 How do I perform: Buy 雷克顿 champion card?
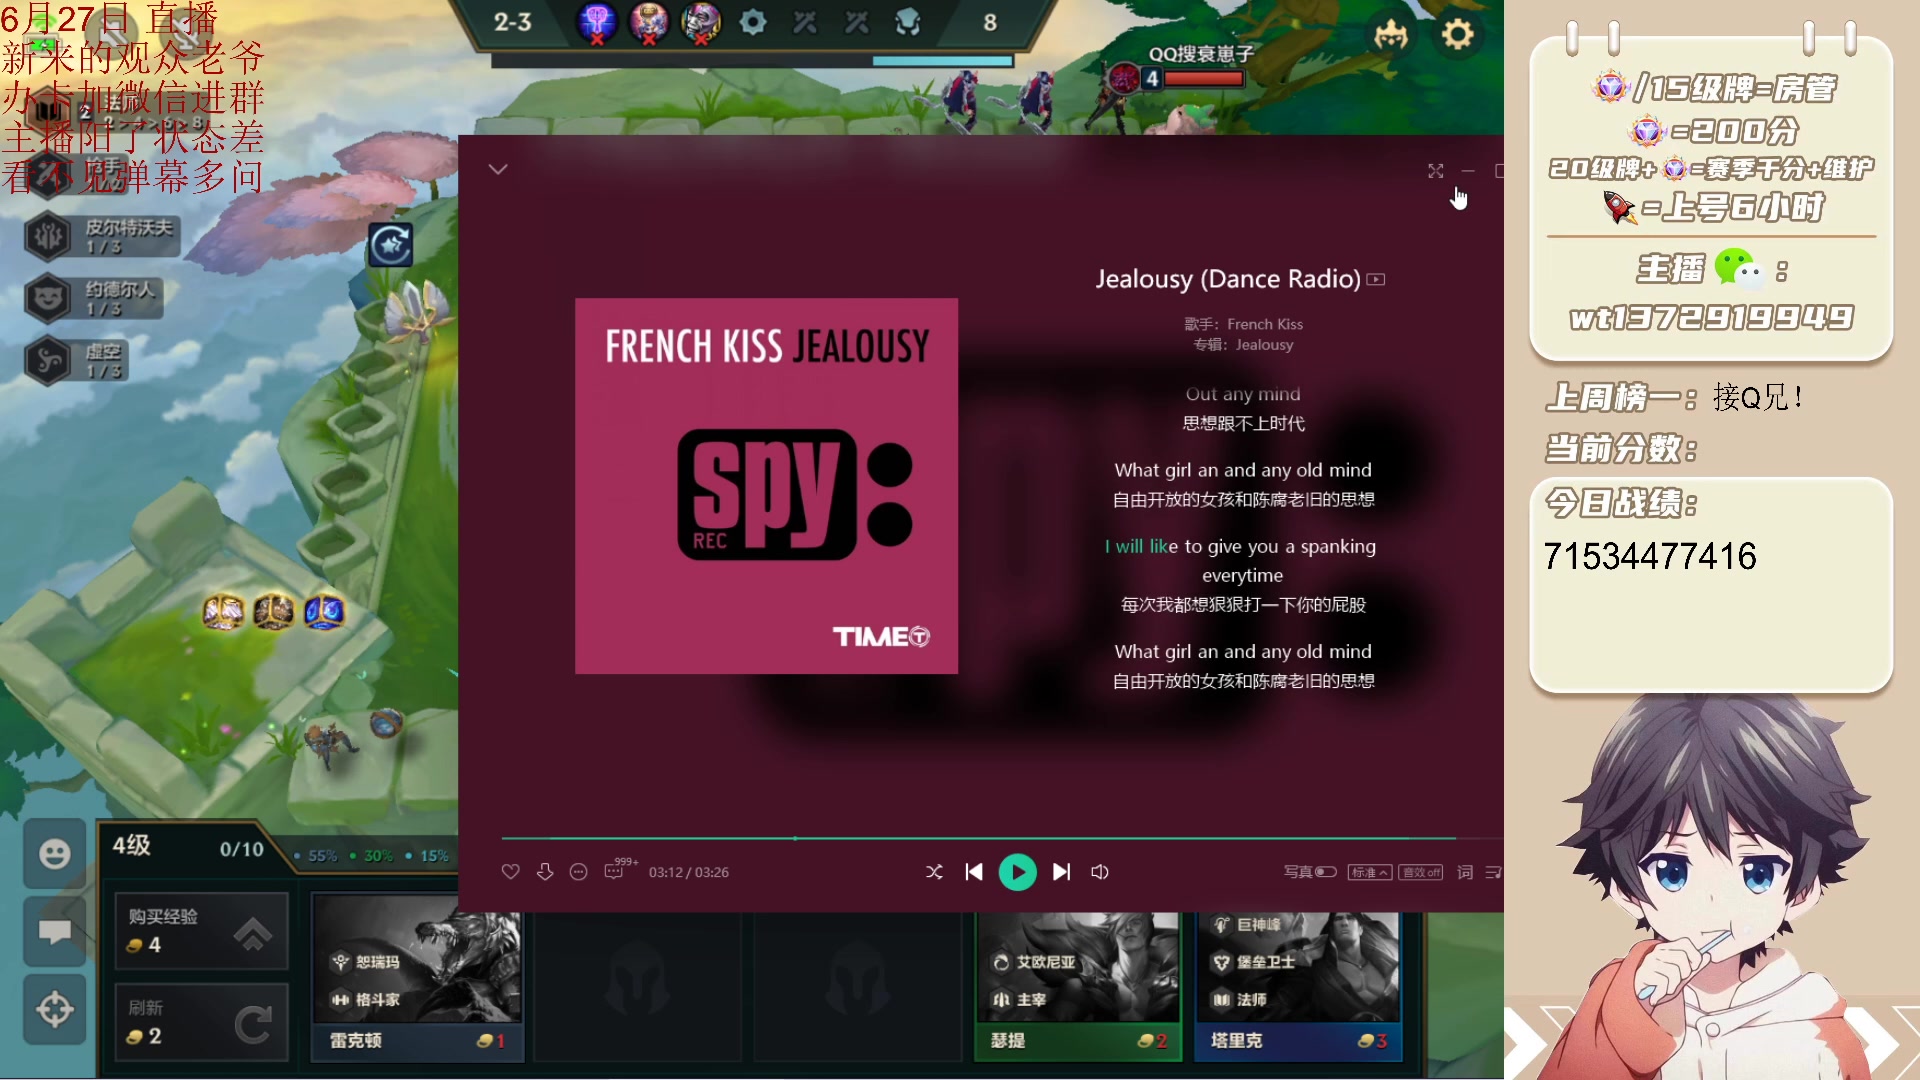418,975
